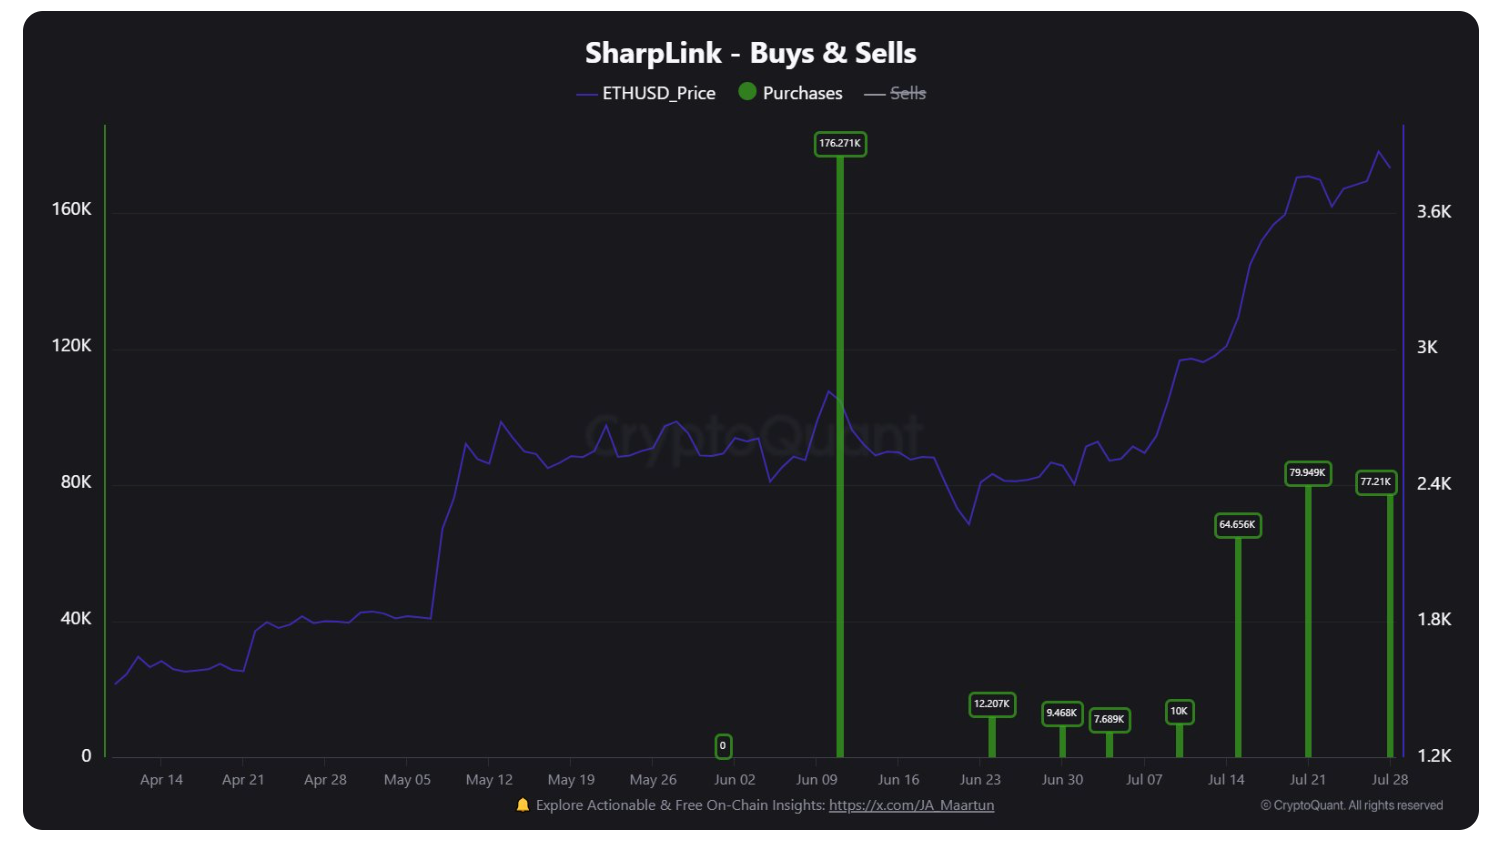Click the 0 purchase marker near Jun 02
The image size is (1498, 846).
(x=723, y=746)
